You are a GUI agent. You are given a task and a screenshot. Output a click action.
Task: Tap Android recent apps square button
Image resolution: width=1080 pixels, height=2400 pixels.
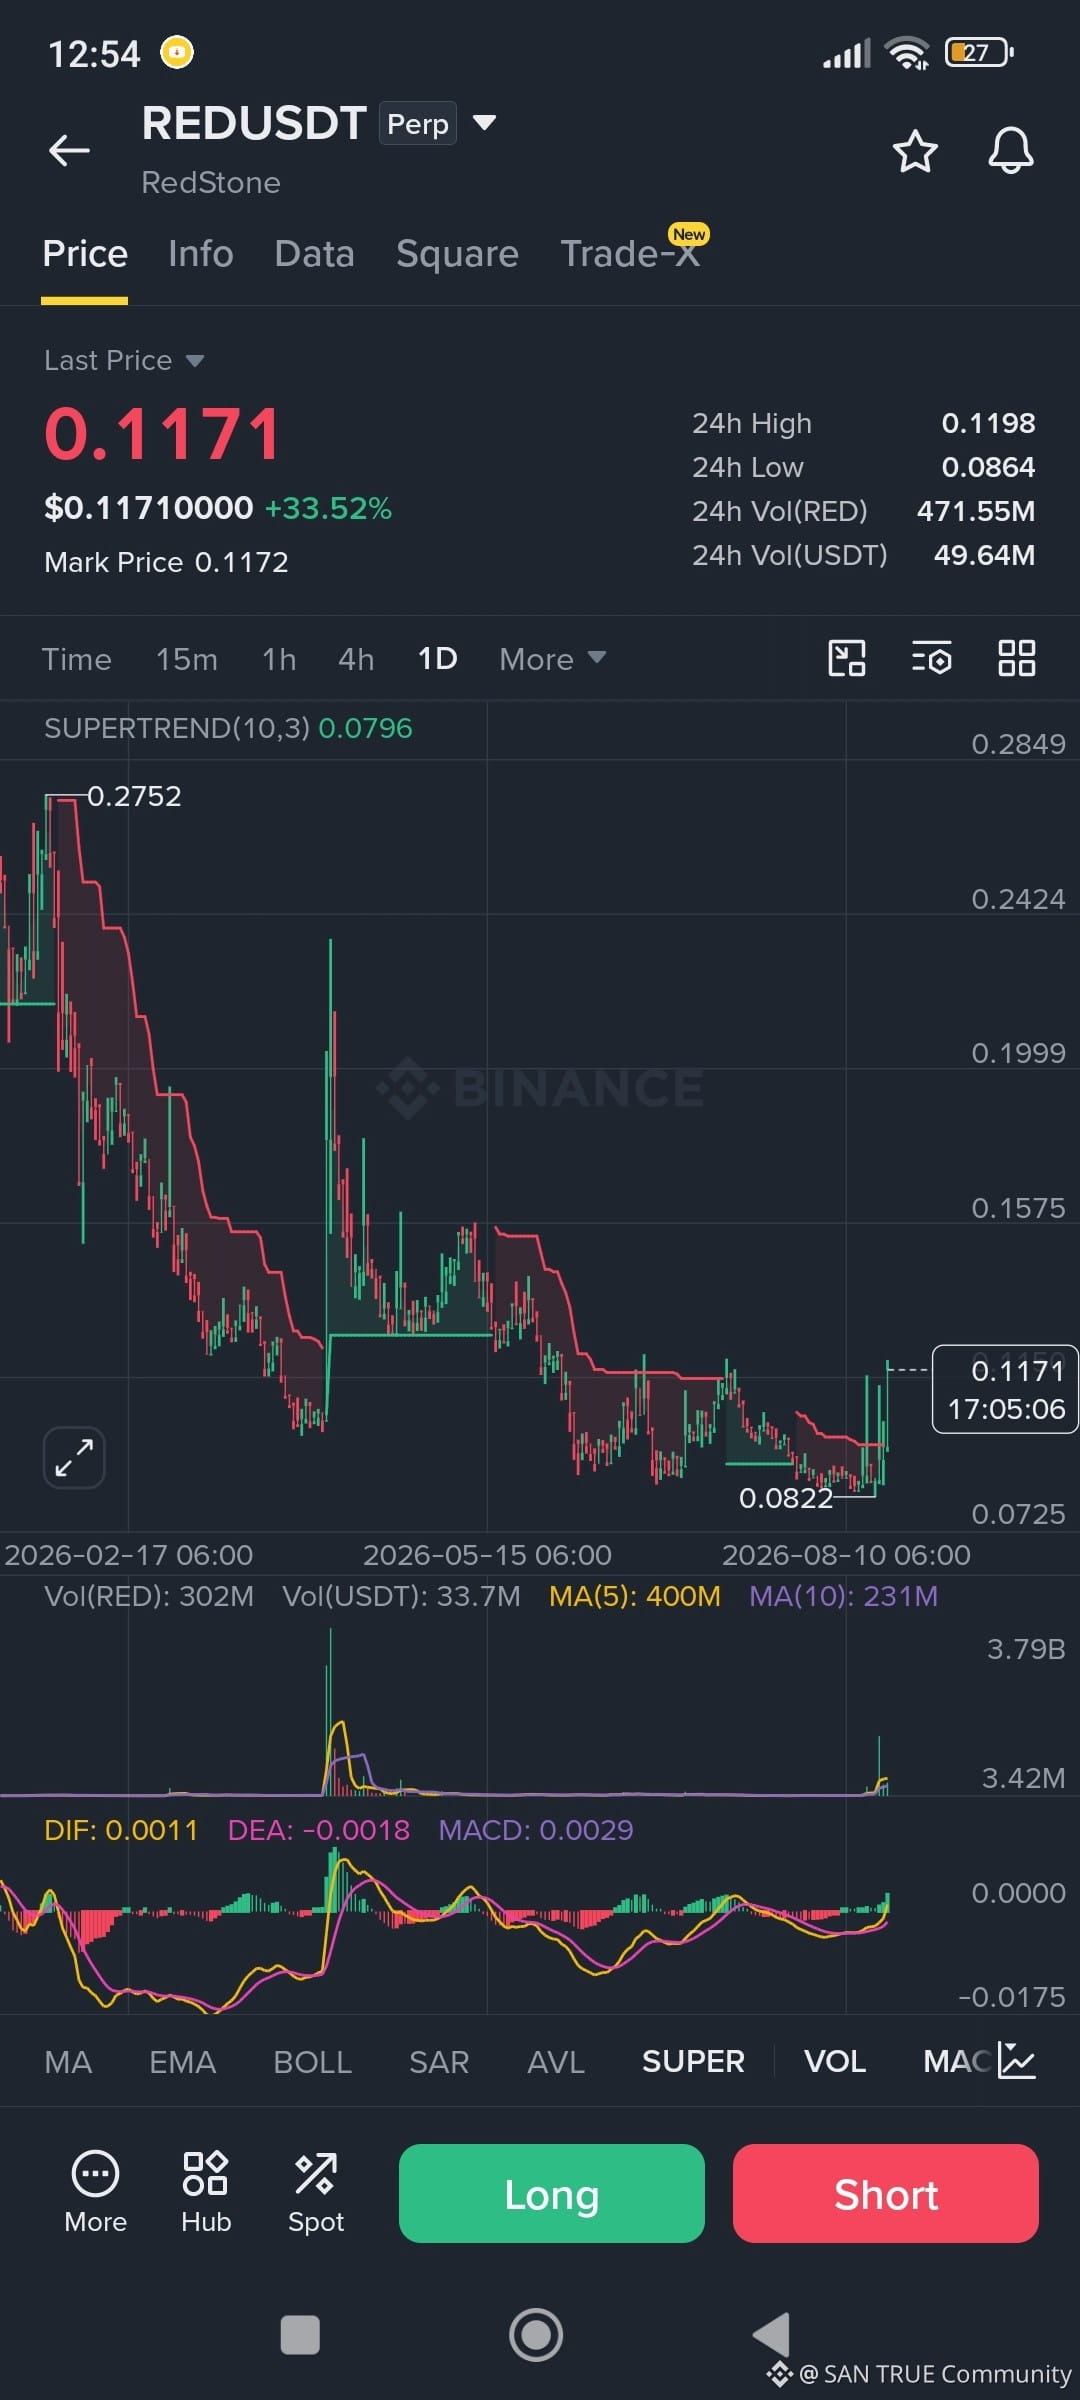[x=300, y=2335]
